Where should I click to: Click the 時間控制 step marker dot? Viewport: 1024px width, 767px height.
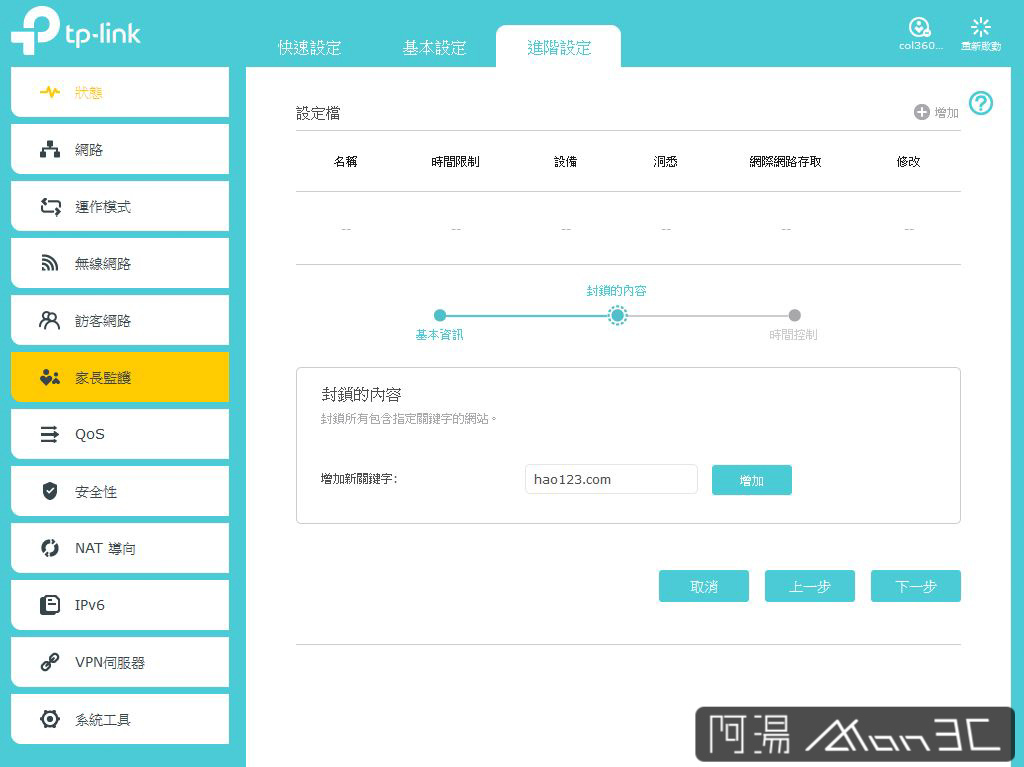point(794,316)
